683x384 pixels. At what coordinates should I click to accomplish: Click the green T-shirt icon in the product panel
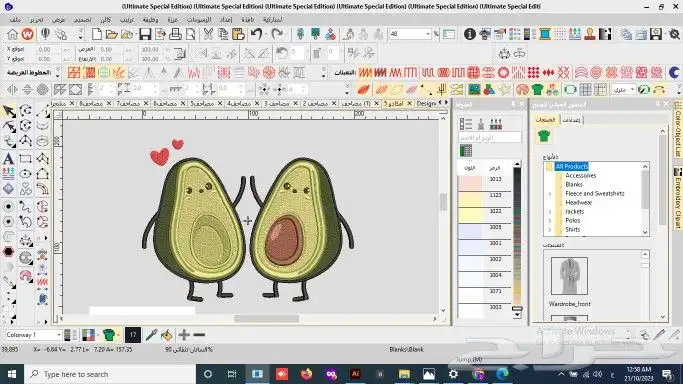(x=544, y=136)
